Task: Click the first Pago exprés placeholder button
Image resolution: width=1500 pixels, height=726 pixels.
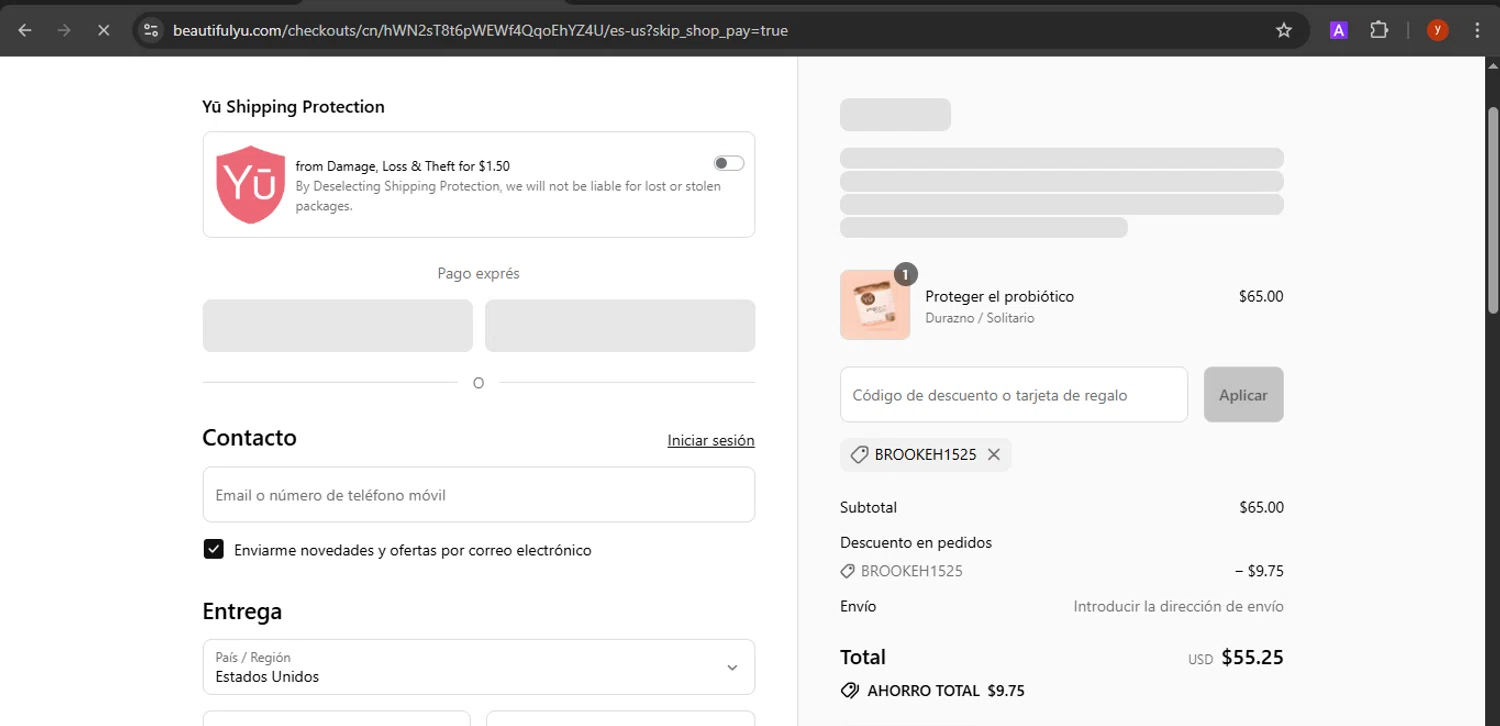Action: point(337,326)
